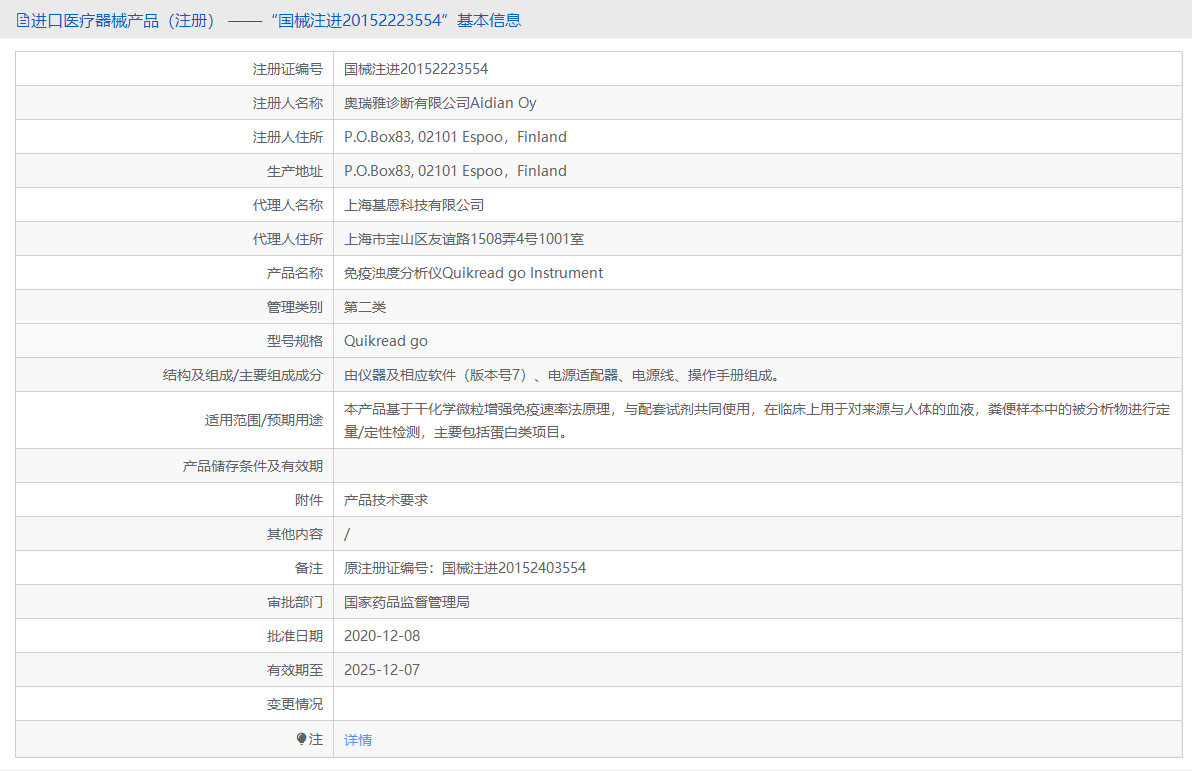This screenshot has width=1192, height=771.
Task: Click the document icon before the page title
Action: tap(20, 19)
